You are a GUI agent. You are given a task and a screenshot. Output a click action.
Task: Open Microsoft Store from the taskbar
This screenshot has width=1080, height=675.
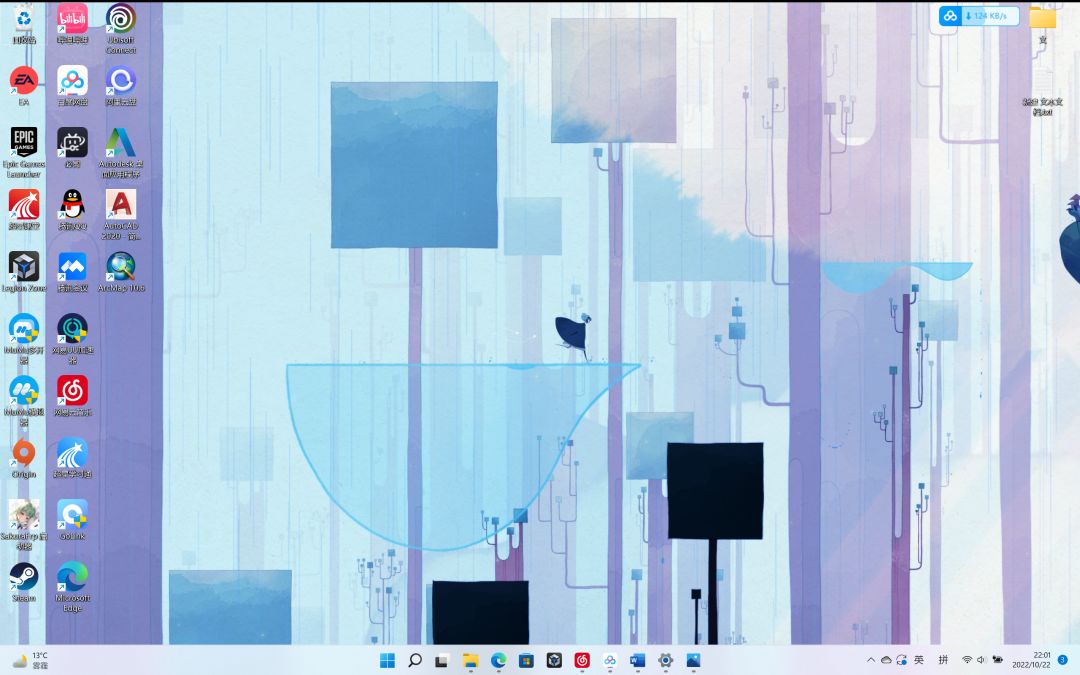526,661
